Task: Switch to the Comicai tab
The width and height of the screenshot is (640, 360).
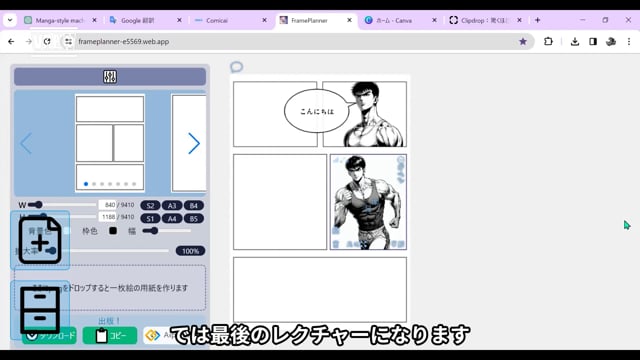Action: pyautogui.click(x=231, y=20)
